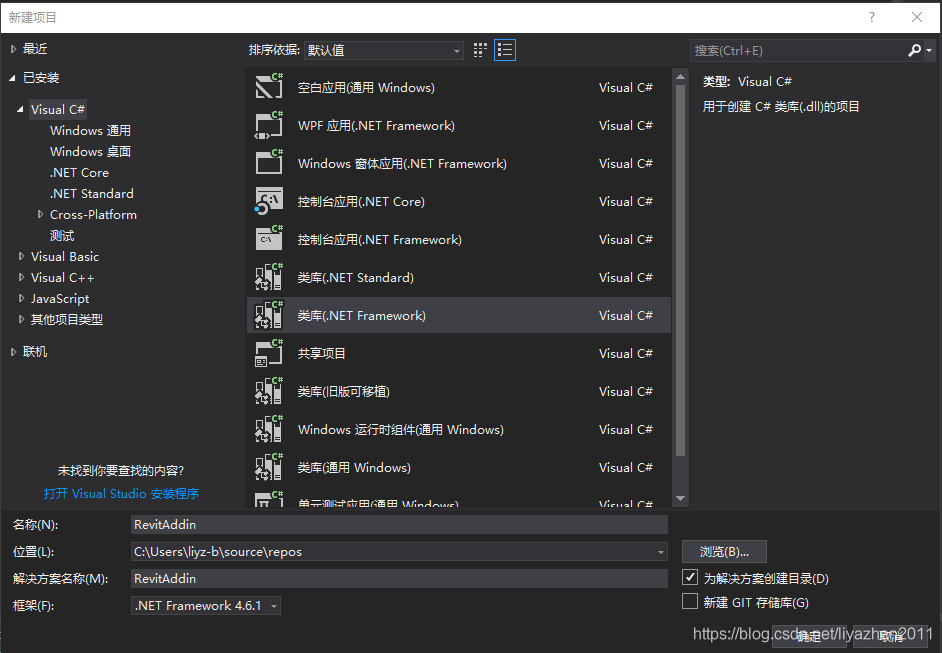Click the template list scroll down arrow
The width and height of the screenshot is (942, 653).
[x=680, y=498]
